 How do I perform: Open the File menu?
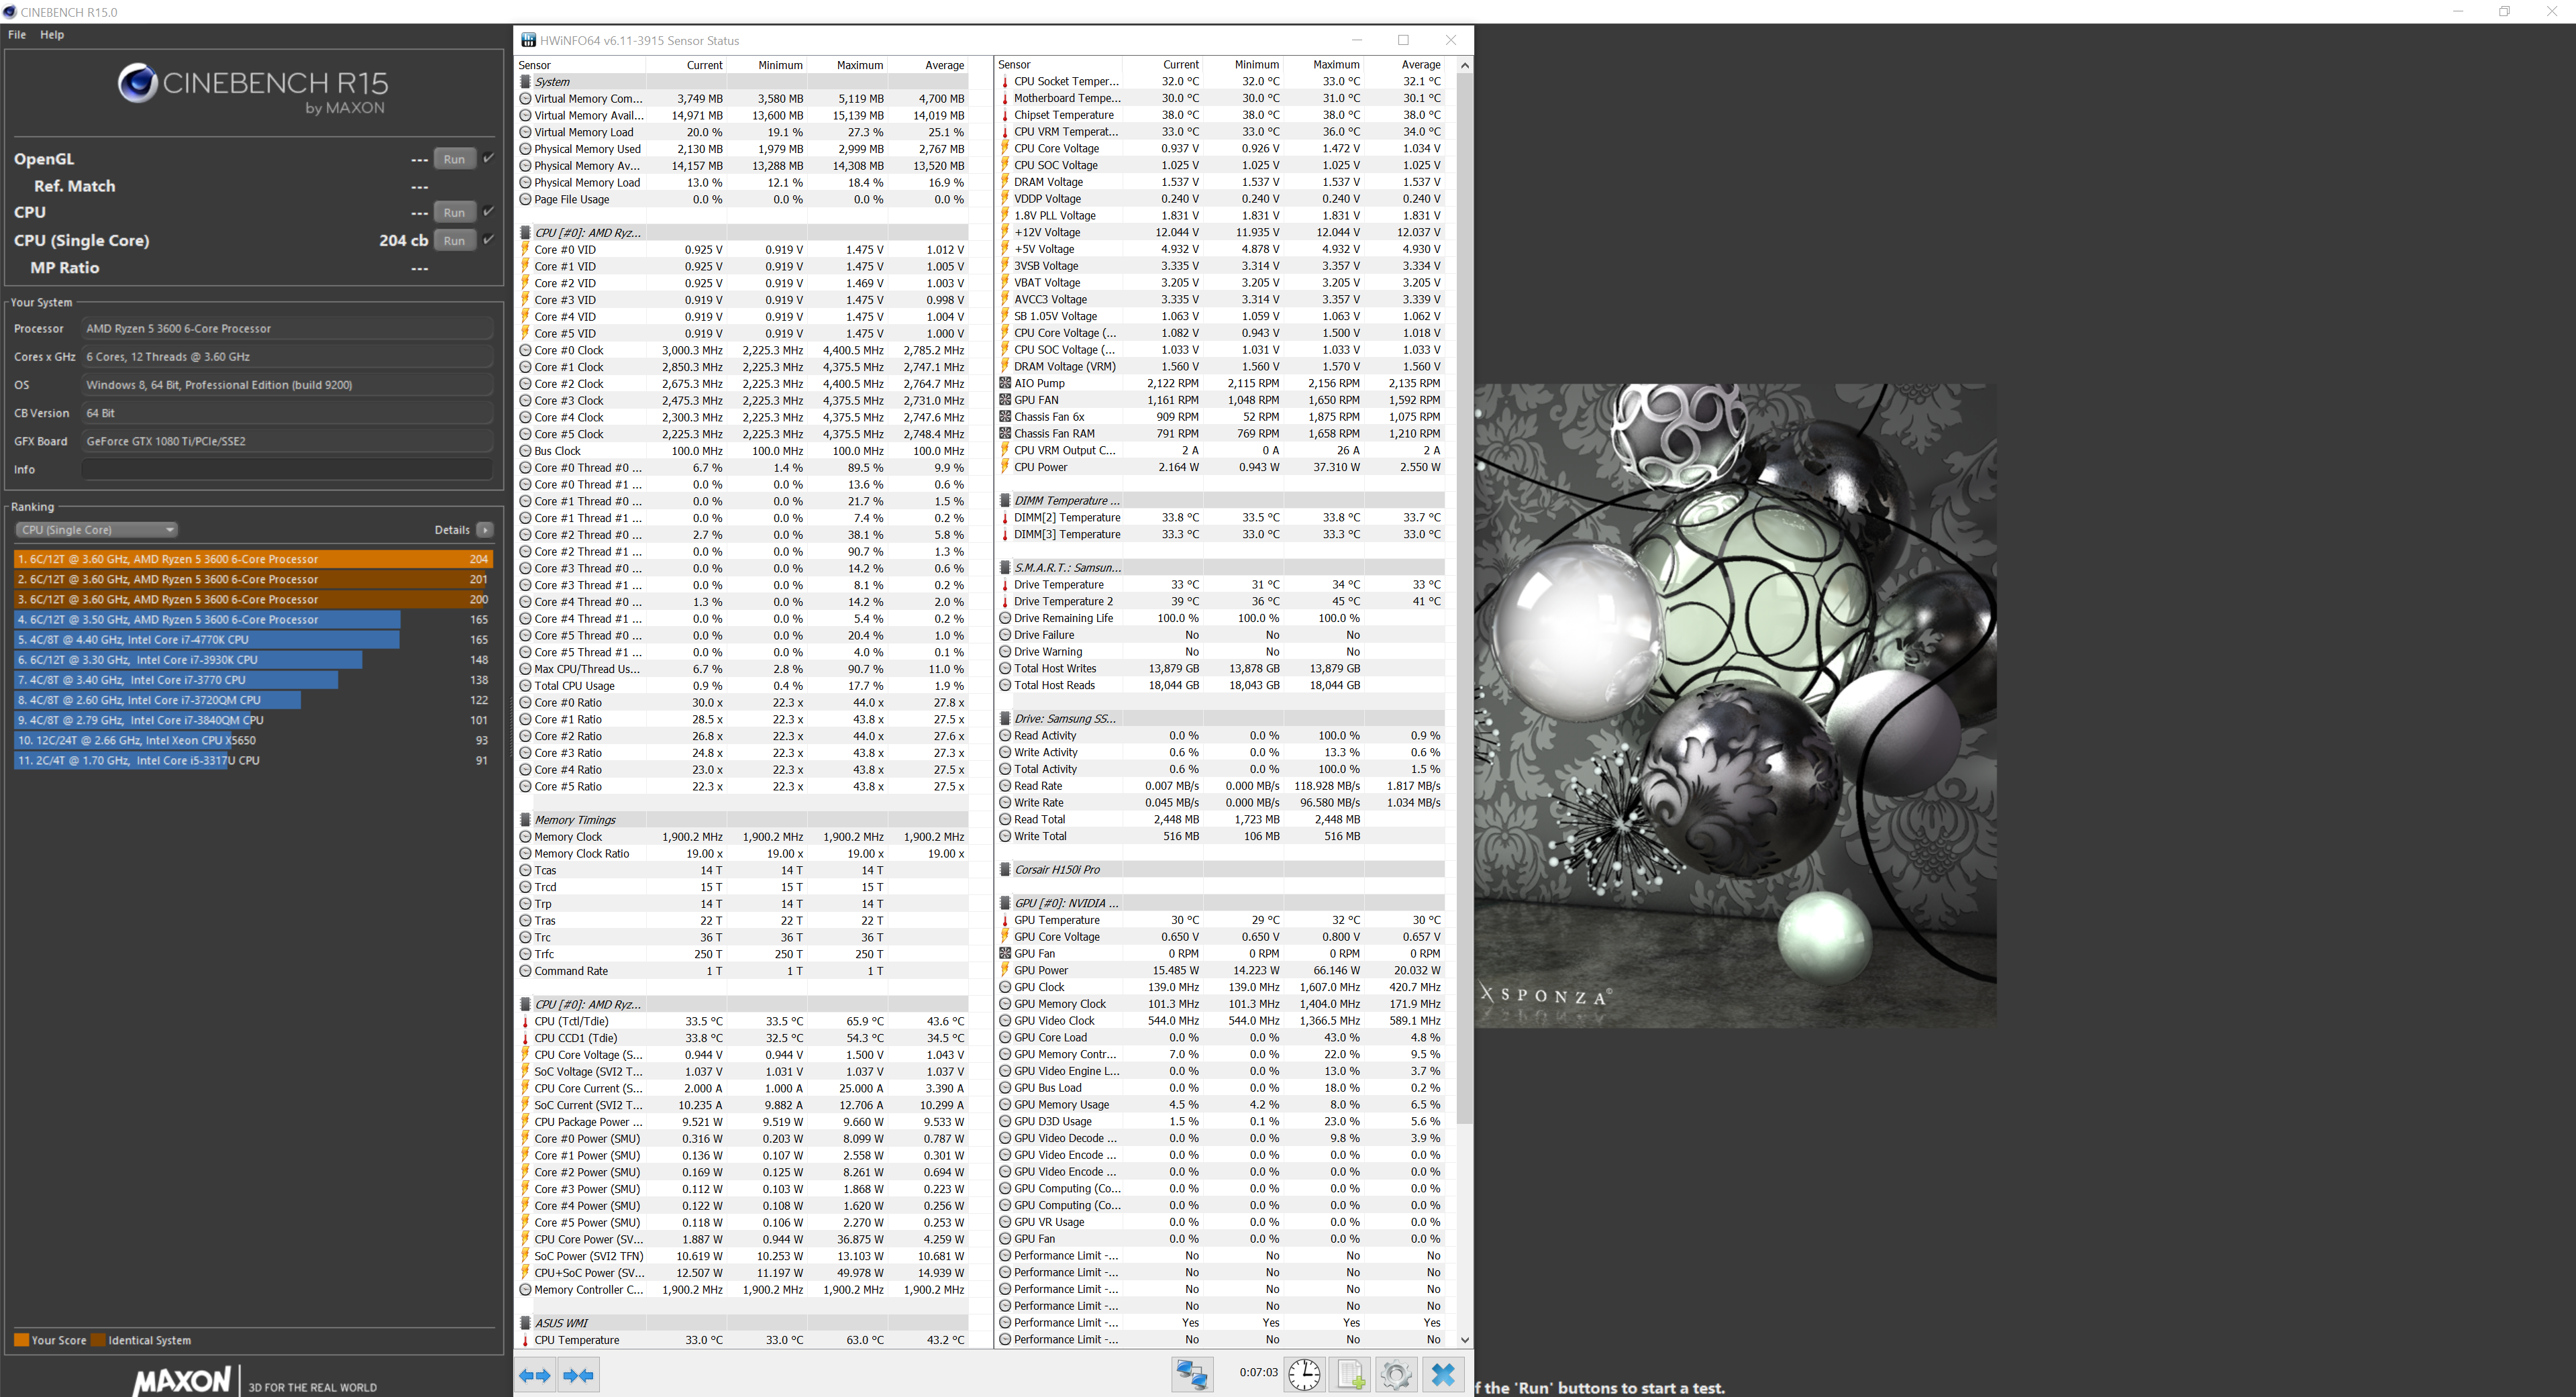tap(17, 34)
